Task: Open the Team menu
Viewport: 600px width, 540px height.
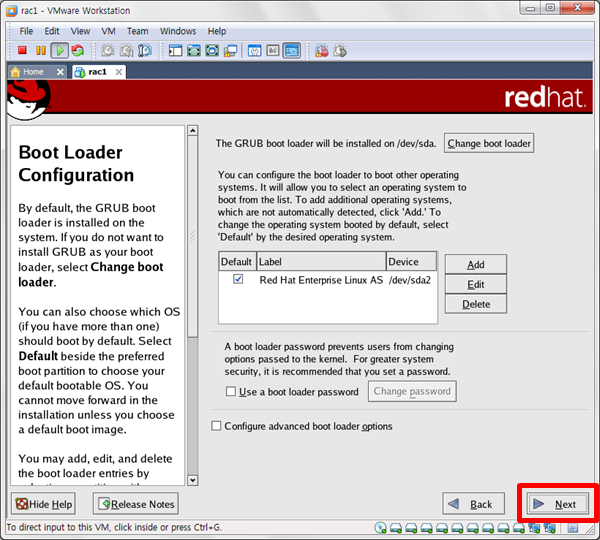Action: [137, 31]
